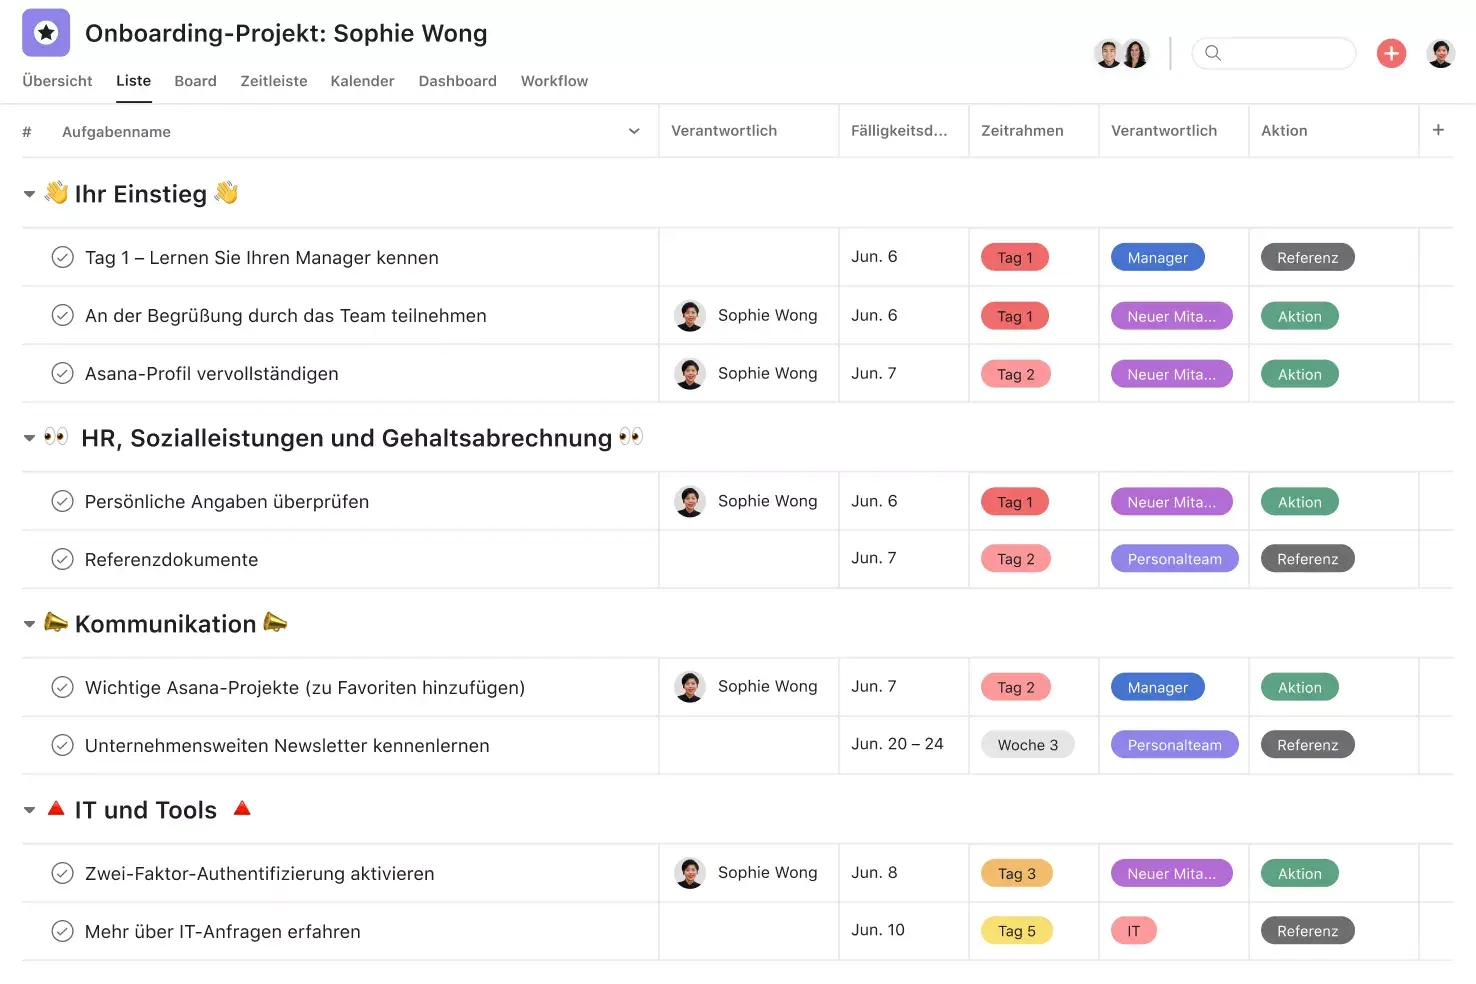Click Sophie Wong's avatar next to Asana-Profil task
The image size is (1476, 984).
pos(690,373)
